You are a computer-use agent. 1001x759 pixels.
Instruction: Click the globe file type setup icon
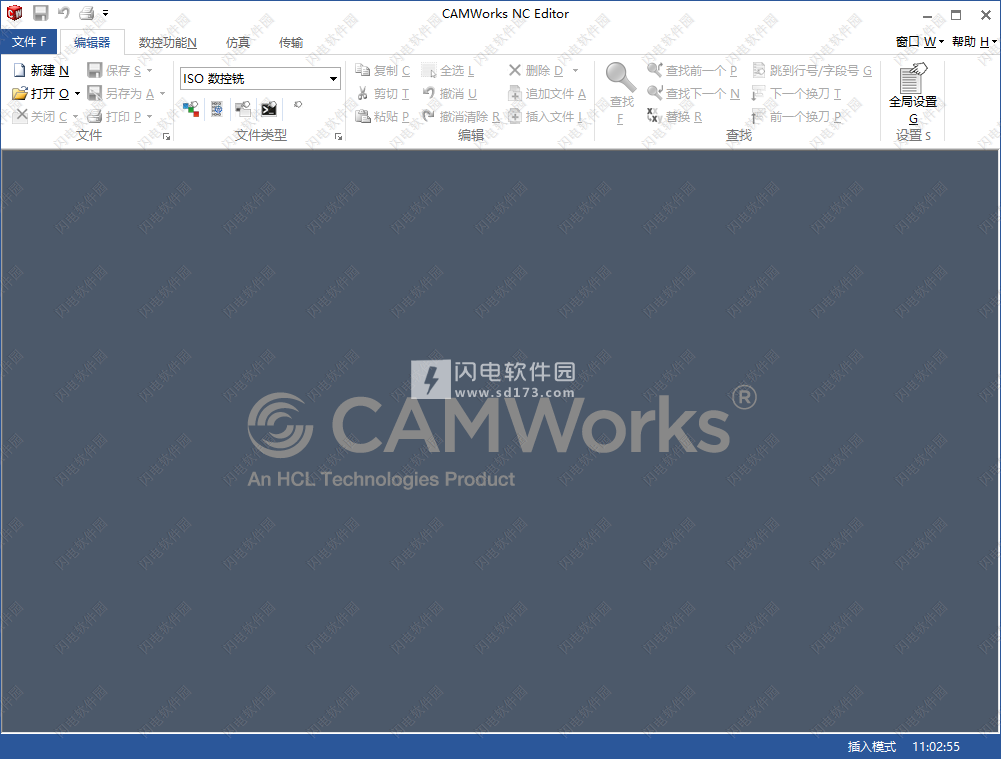coord(217,109)
